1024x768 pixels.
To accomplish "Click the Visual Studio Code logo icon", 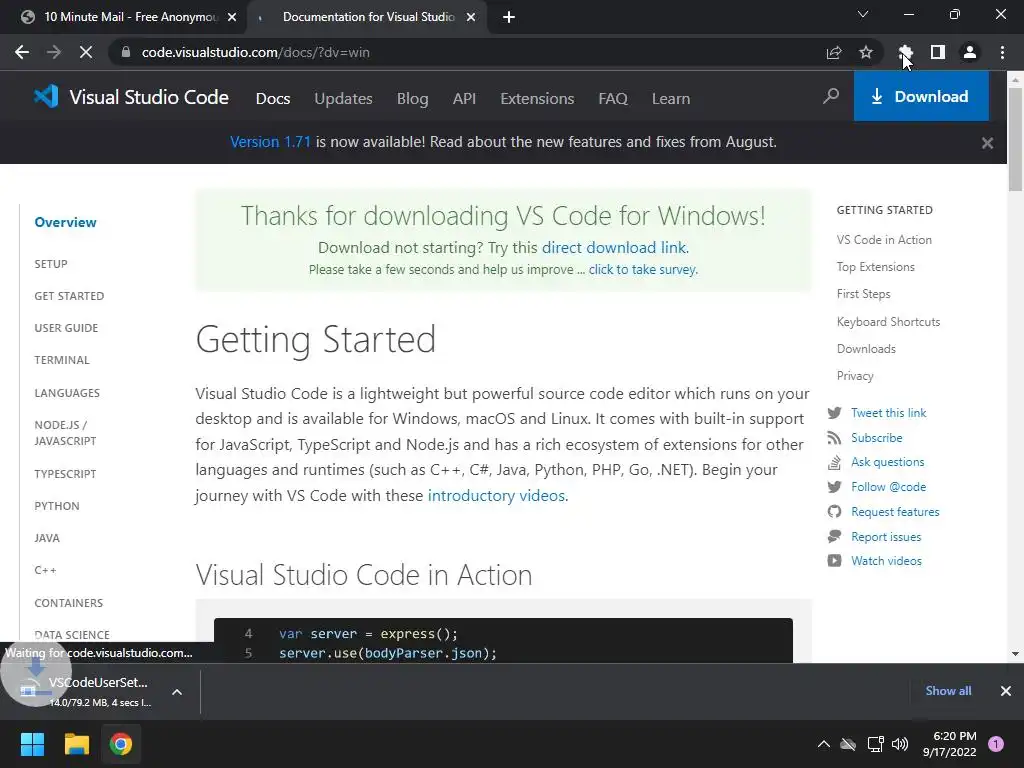I will (46, 97).
